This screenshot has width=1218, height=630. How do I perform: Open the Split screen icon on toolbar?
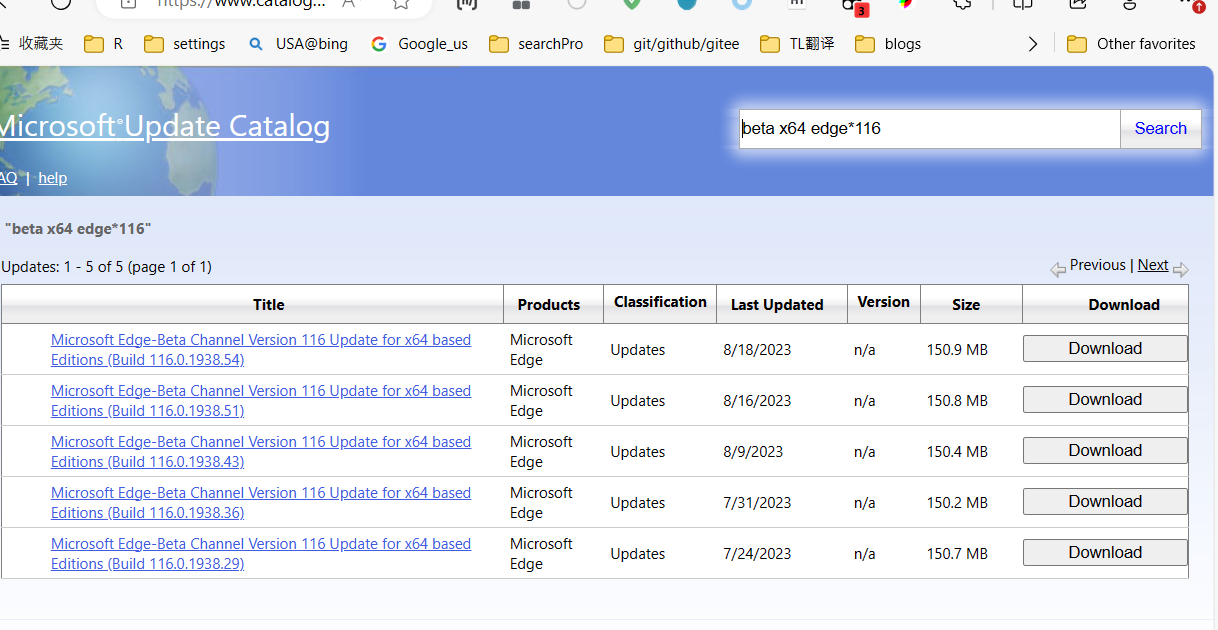1022,5
